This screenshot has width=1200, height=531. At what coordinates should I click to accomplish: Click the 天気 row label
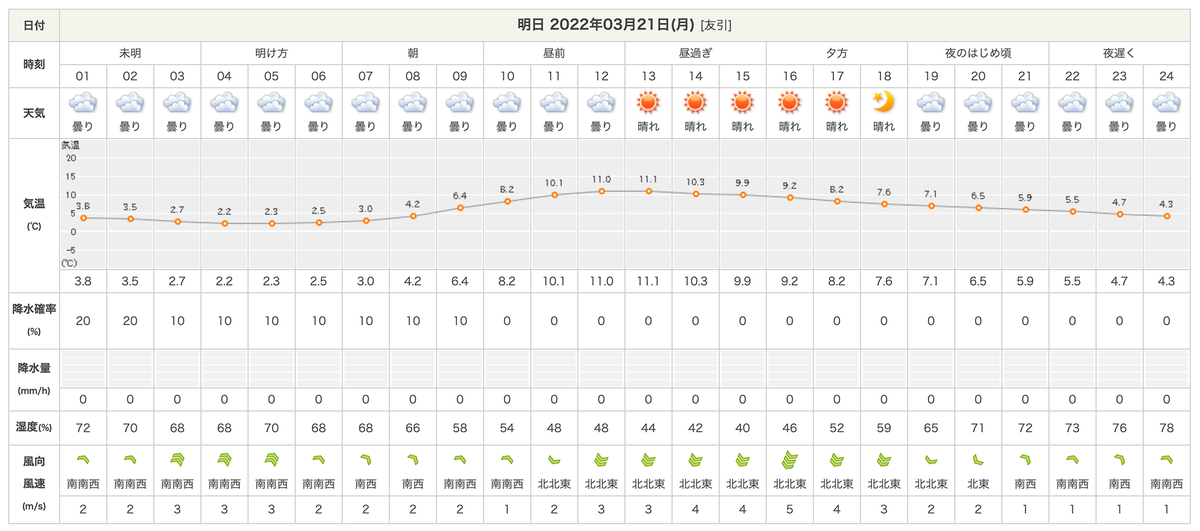[34, 112]
